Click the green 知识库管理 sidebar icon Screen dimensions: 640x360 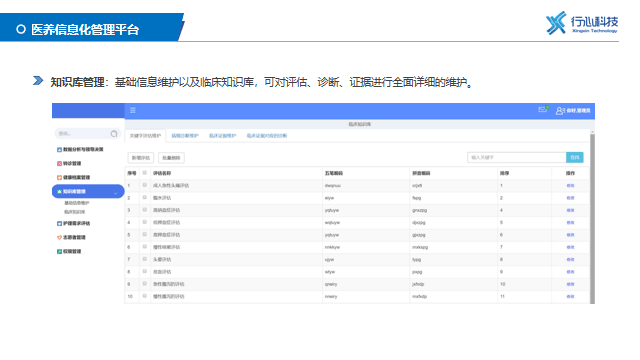59,191
